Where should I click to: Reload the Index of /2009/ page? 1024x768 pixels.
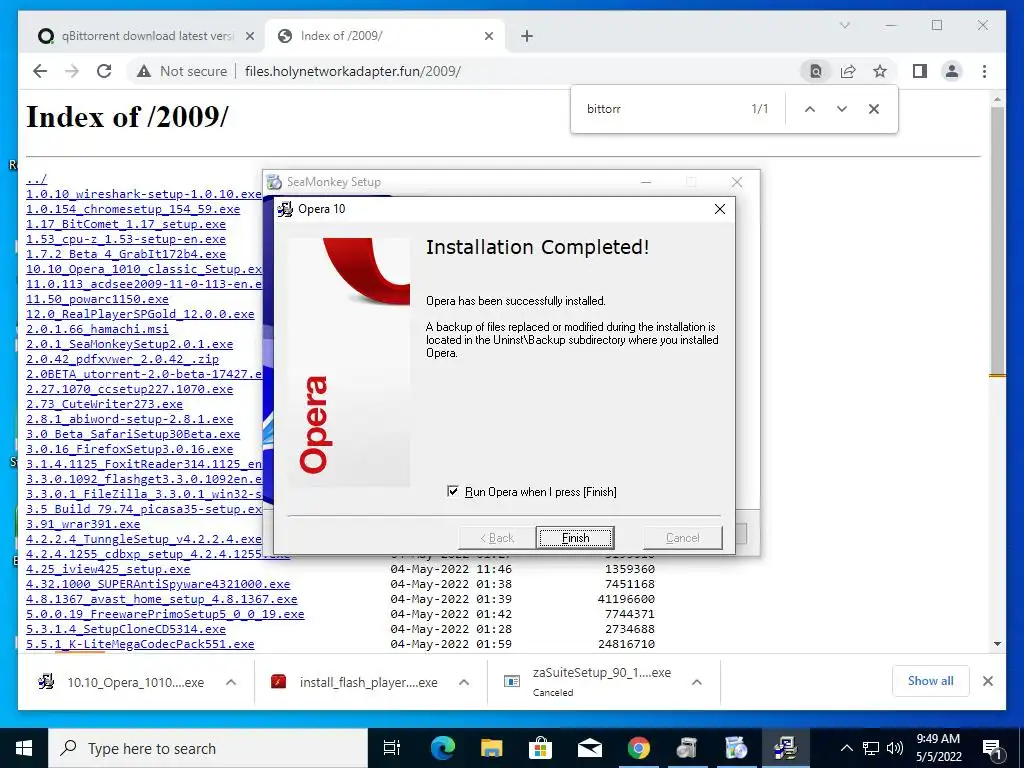pos(104,71)
